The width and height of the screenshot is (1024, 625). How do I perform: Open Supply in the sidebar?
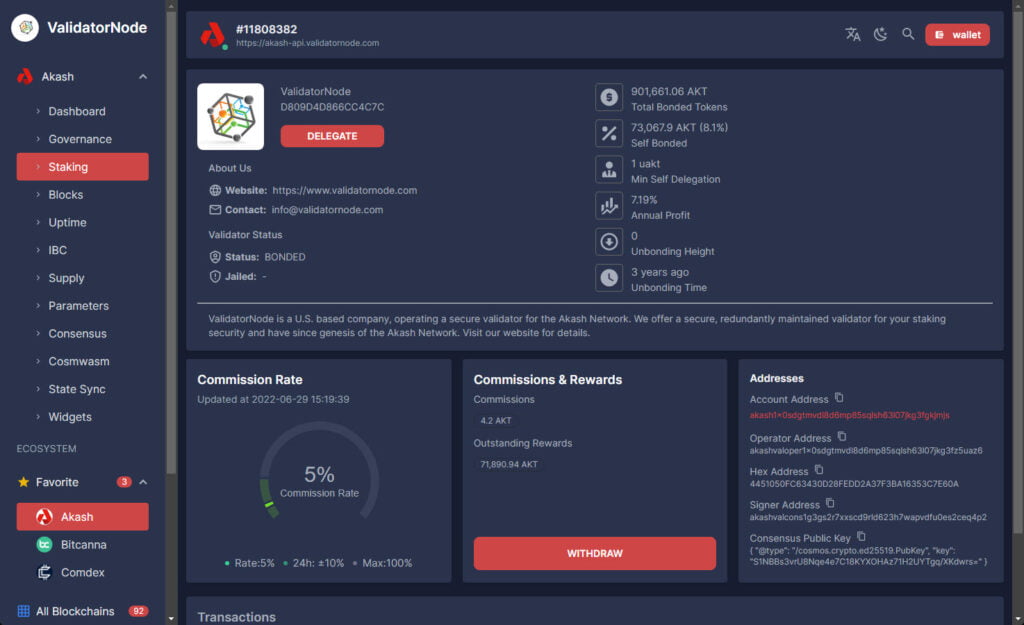click(82, 278)
